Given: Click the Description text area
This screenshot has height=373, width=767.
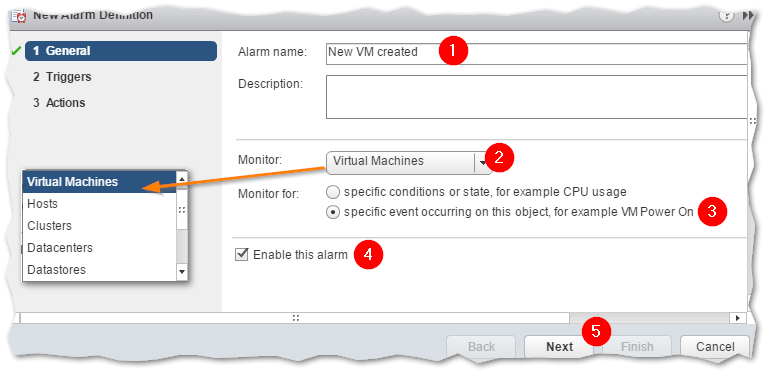Looking at the screenshot, I should [x=537, y=97].
